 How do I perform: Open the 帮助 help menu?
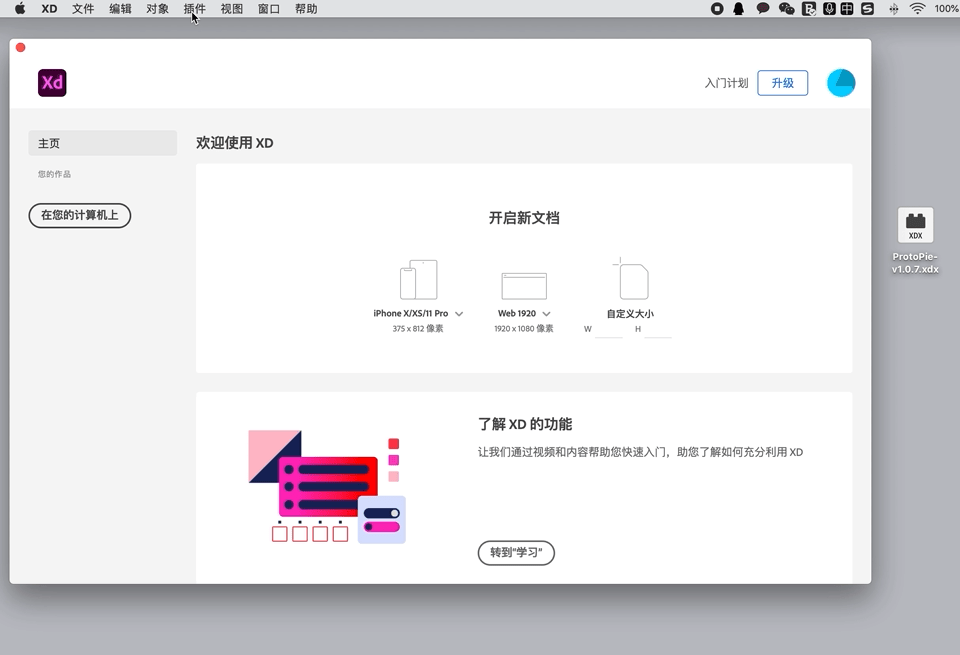(x=306, y=9)
